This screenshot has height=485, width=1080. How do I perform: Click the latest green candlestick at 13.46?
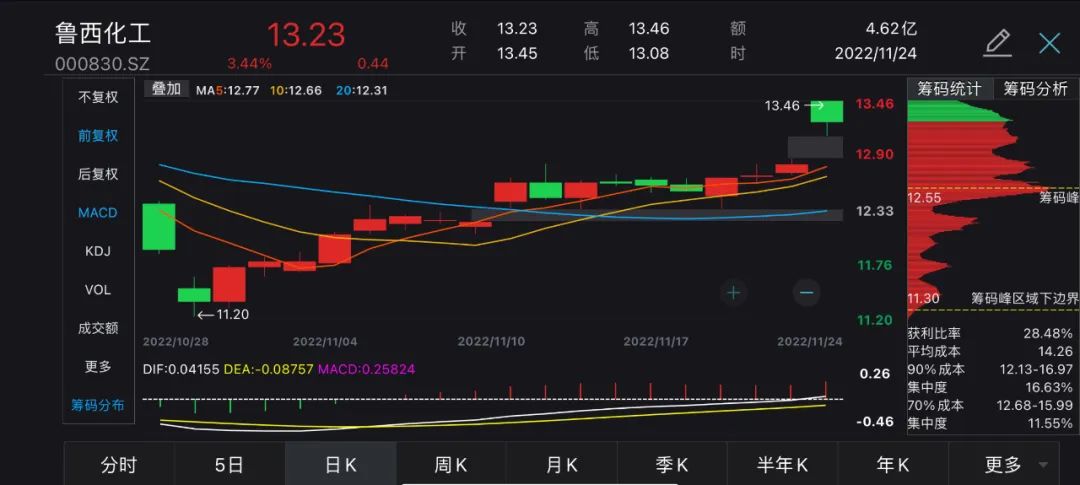coord(826,111)
